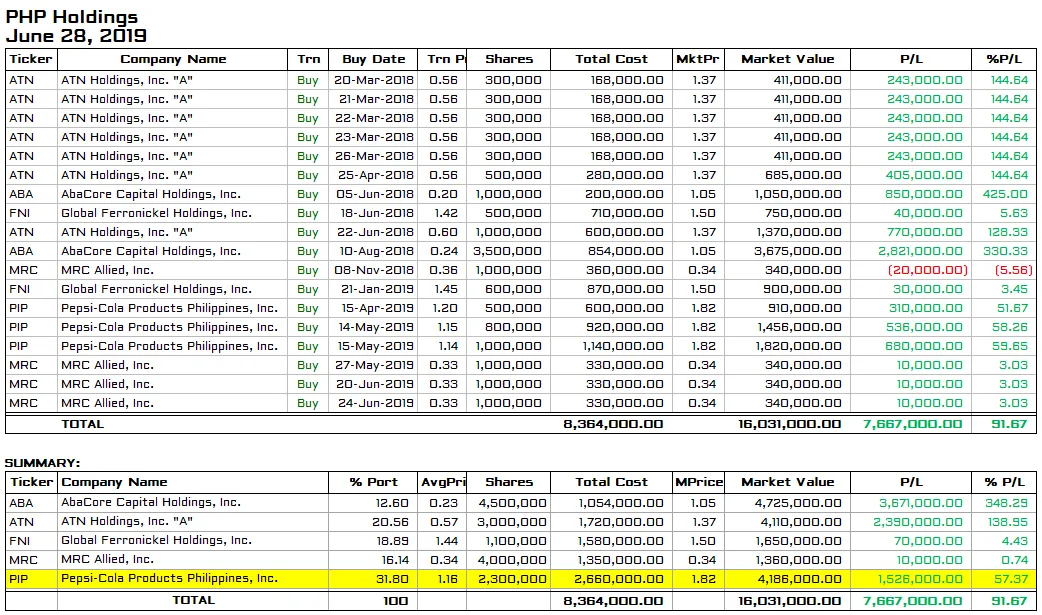Click highlighted % P/L '57.37'
This screenshot has width=1042, height=615.
point(1011,579)
